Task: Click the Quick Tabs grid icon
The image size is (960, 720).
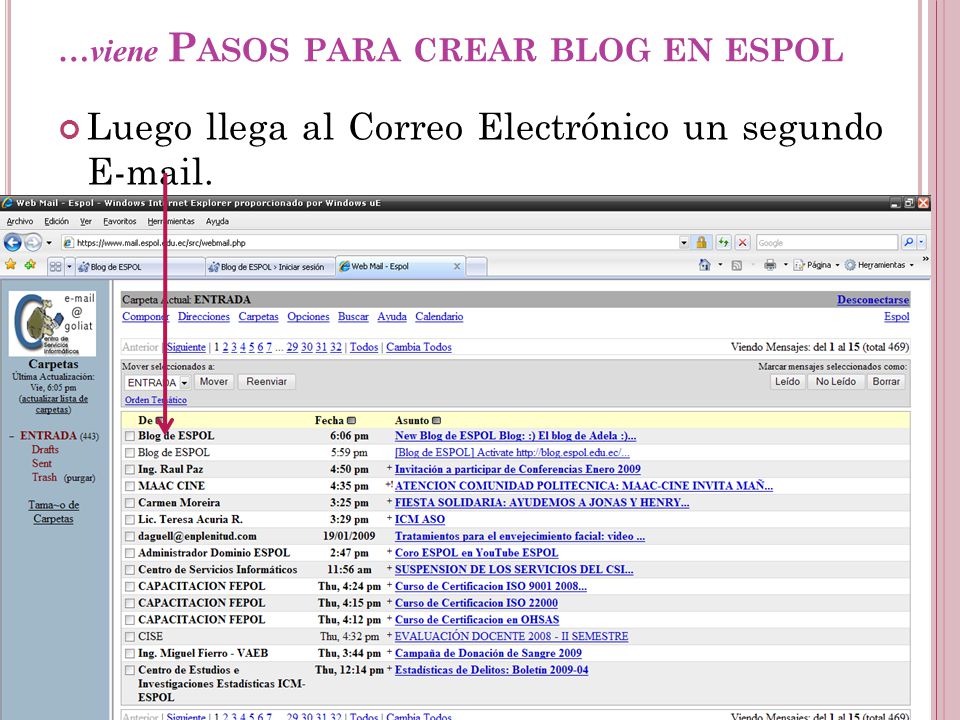Action: 55,266
